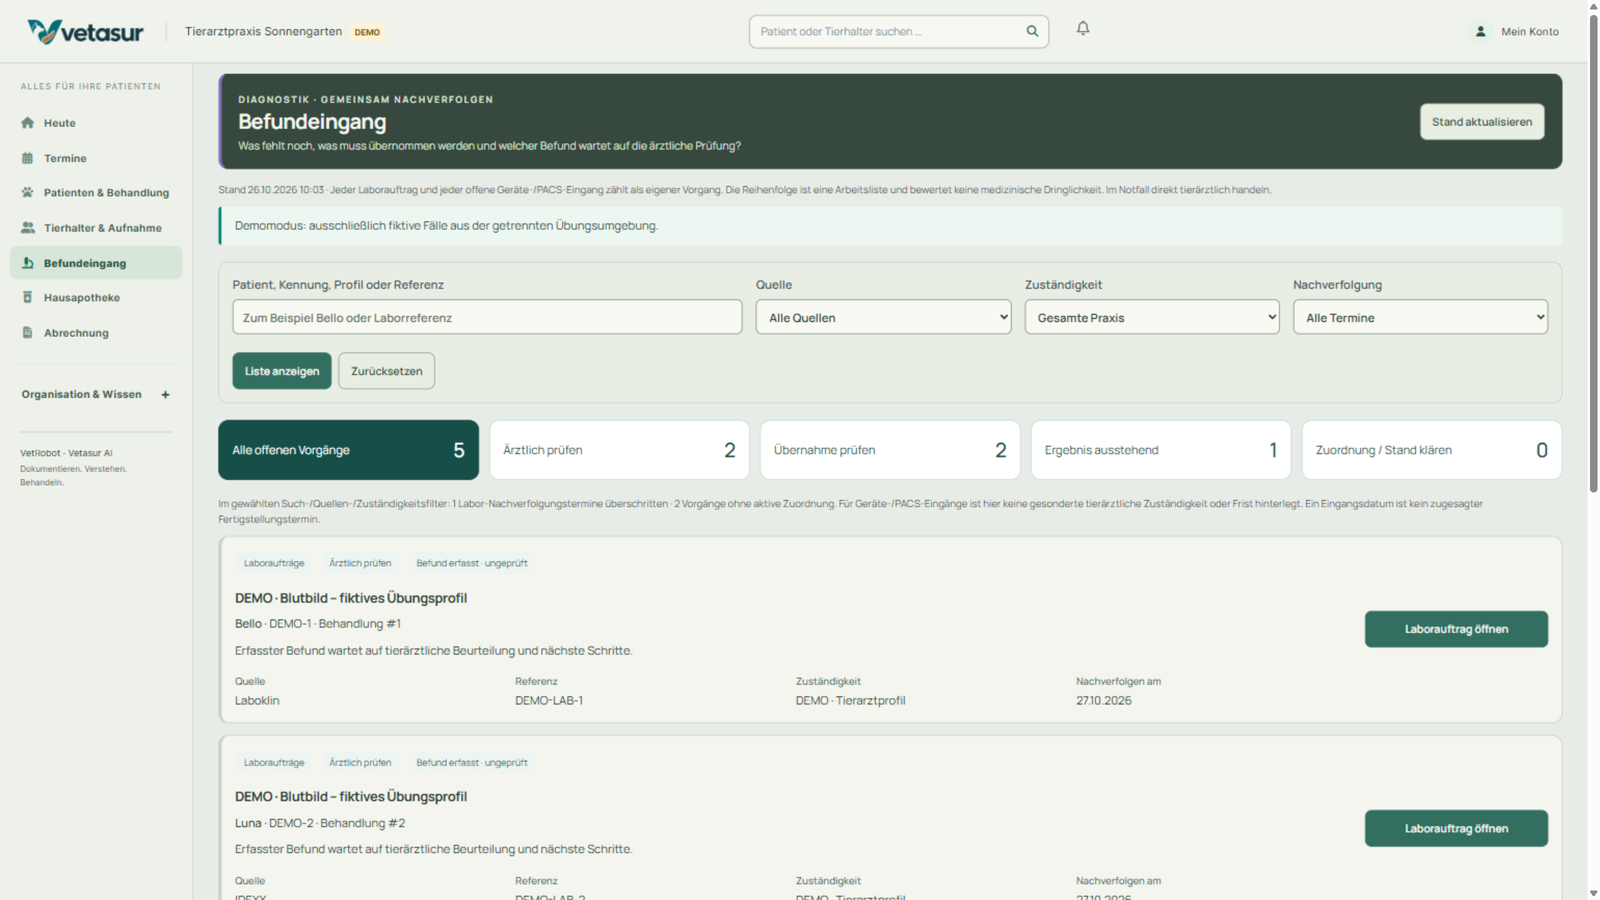This screenshot has width=1600, height=900.
Task: Click the vetasur logo
Action: coord(85,32)
